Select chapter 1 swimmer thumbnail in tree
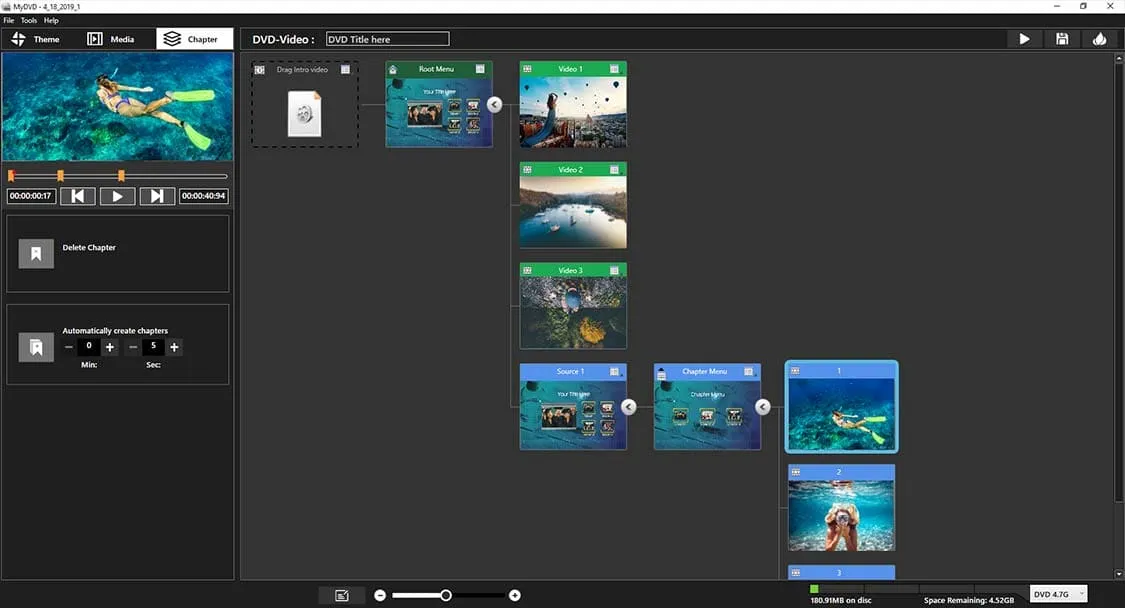1125x608 pixels. pyautogui.click(x=842, y=414)
